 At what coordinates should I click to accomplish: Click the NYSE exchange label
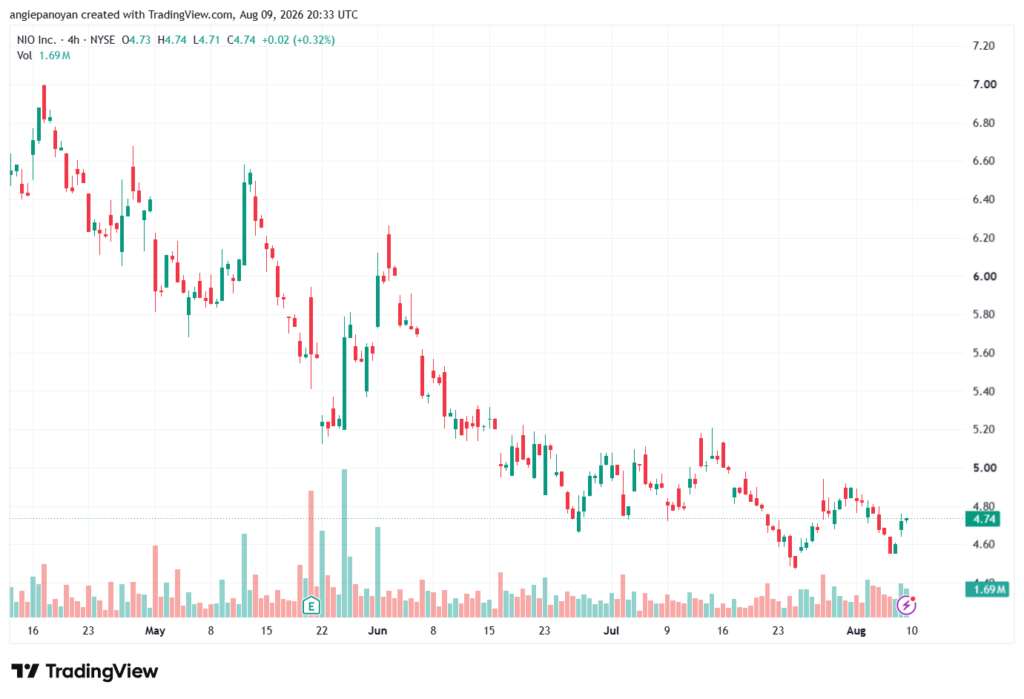[x=102, y=40]
